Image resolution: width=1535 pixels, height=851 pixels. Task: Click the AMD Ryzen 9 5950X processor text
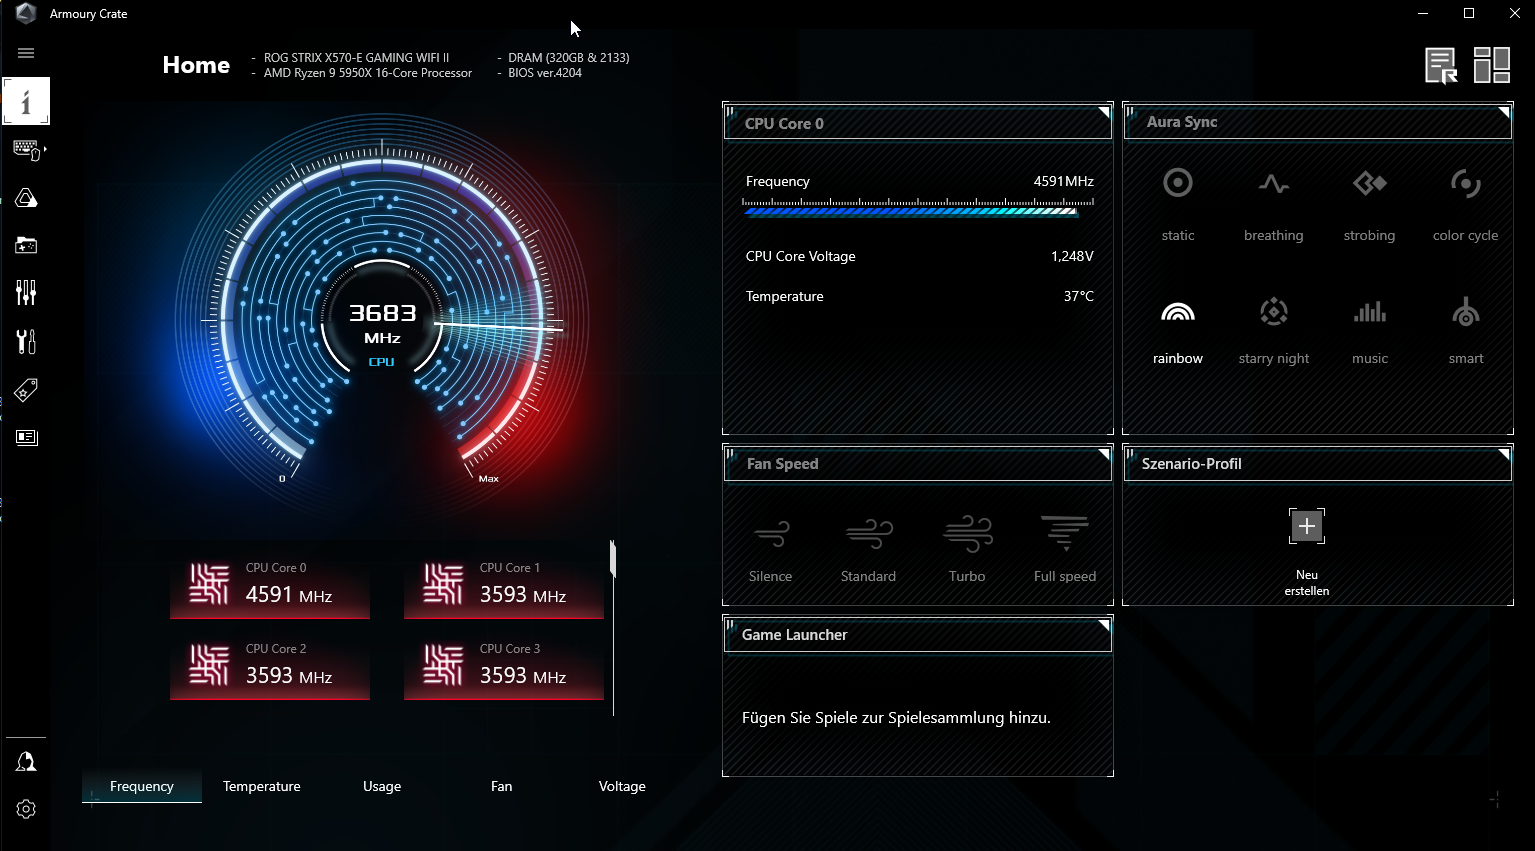coord(368,73)
